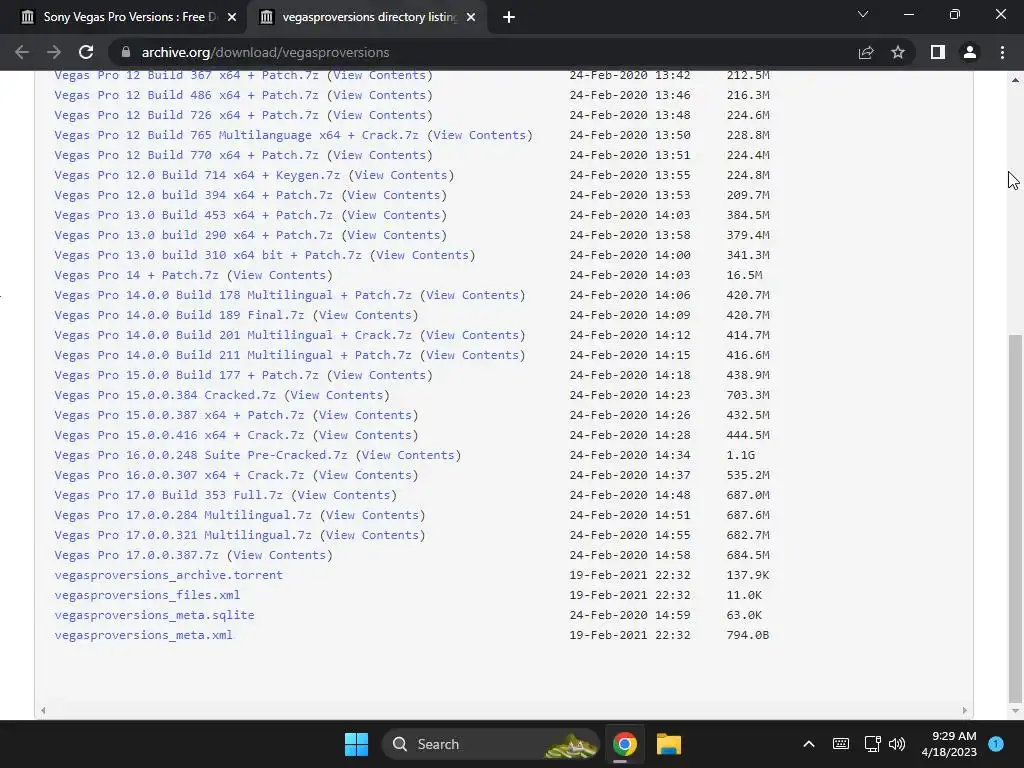View Contents of Vegas Pro 12 Build 770
1024x768 pixels.
(x=379, y=155)
